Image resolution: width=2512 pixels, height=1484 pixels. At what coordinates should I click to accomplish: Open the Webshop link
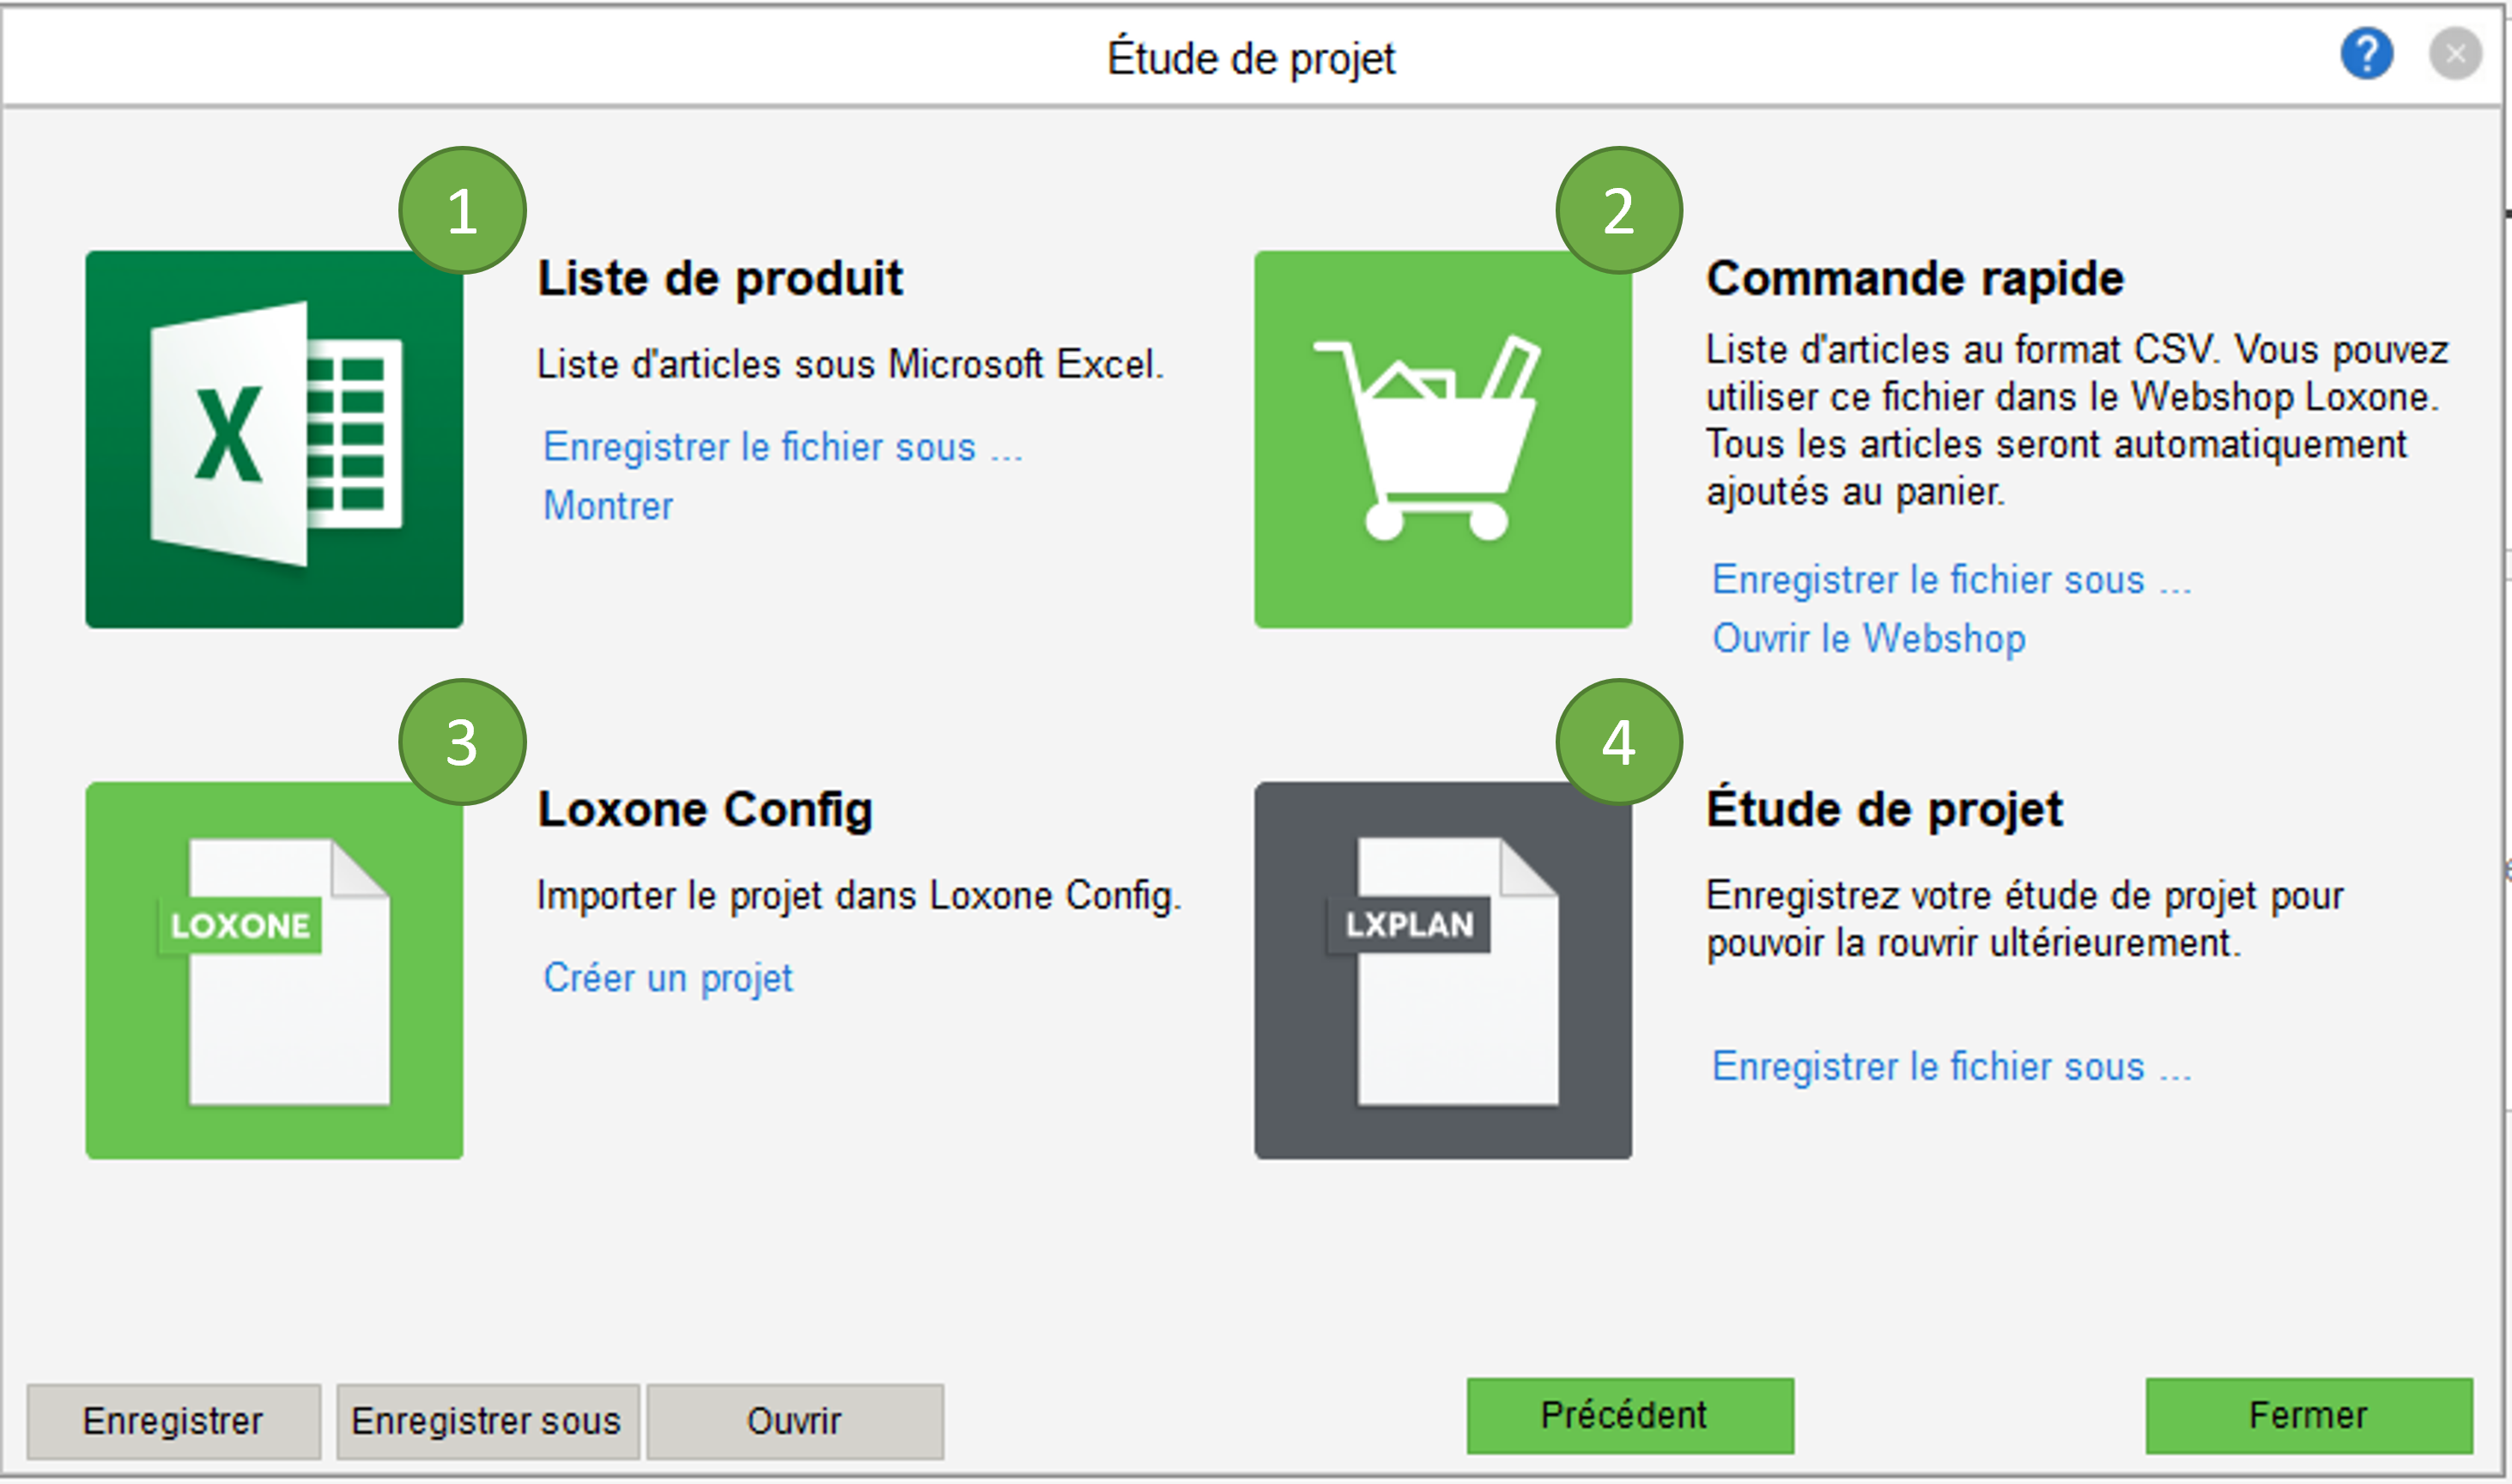1869,638
